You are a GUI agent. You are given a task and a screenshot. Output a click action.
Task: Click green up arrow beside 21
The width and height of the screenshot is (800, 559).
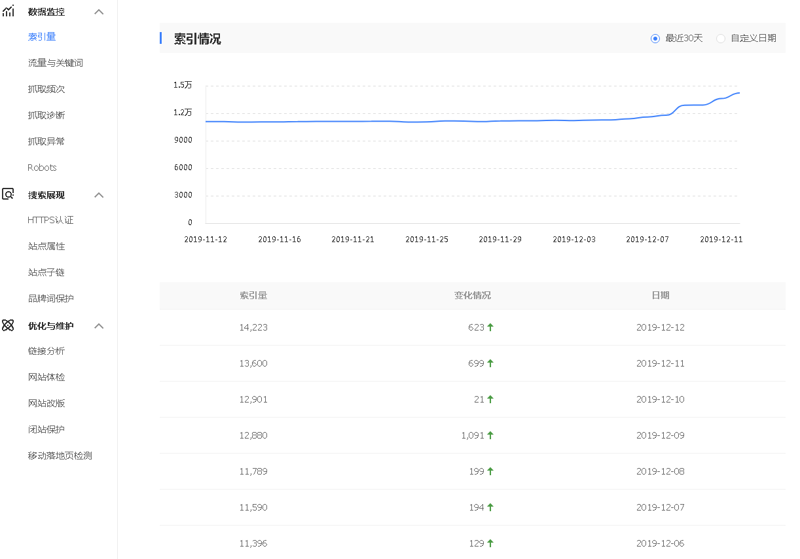click(x=490, y=399)
